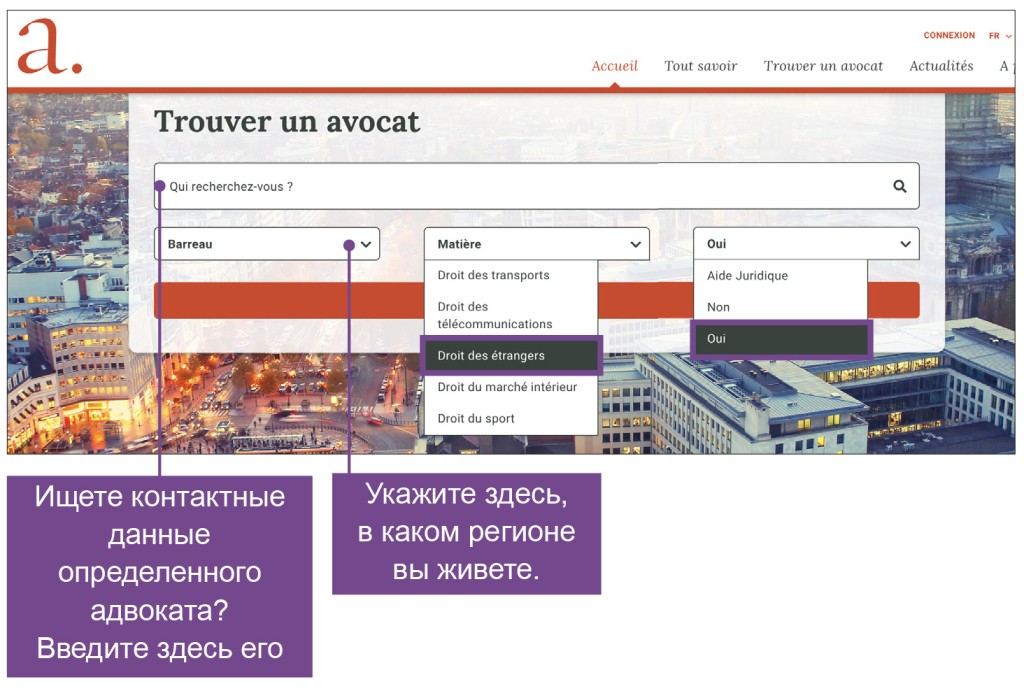Go to the Actualités page
This screenshot has width=1024, height=691.
(x=940, y=65)
